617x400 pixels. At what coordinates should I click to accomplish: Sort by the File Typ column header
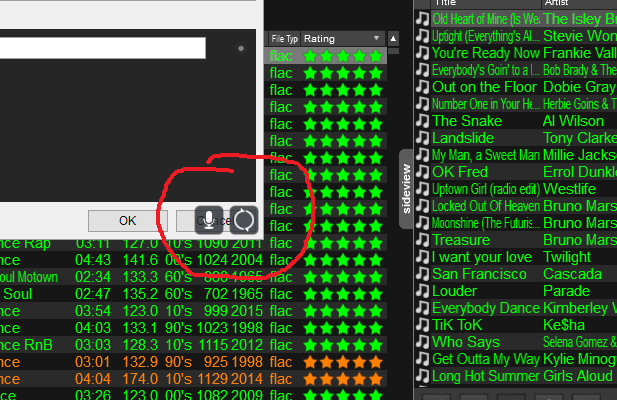pos(284,39)
